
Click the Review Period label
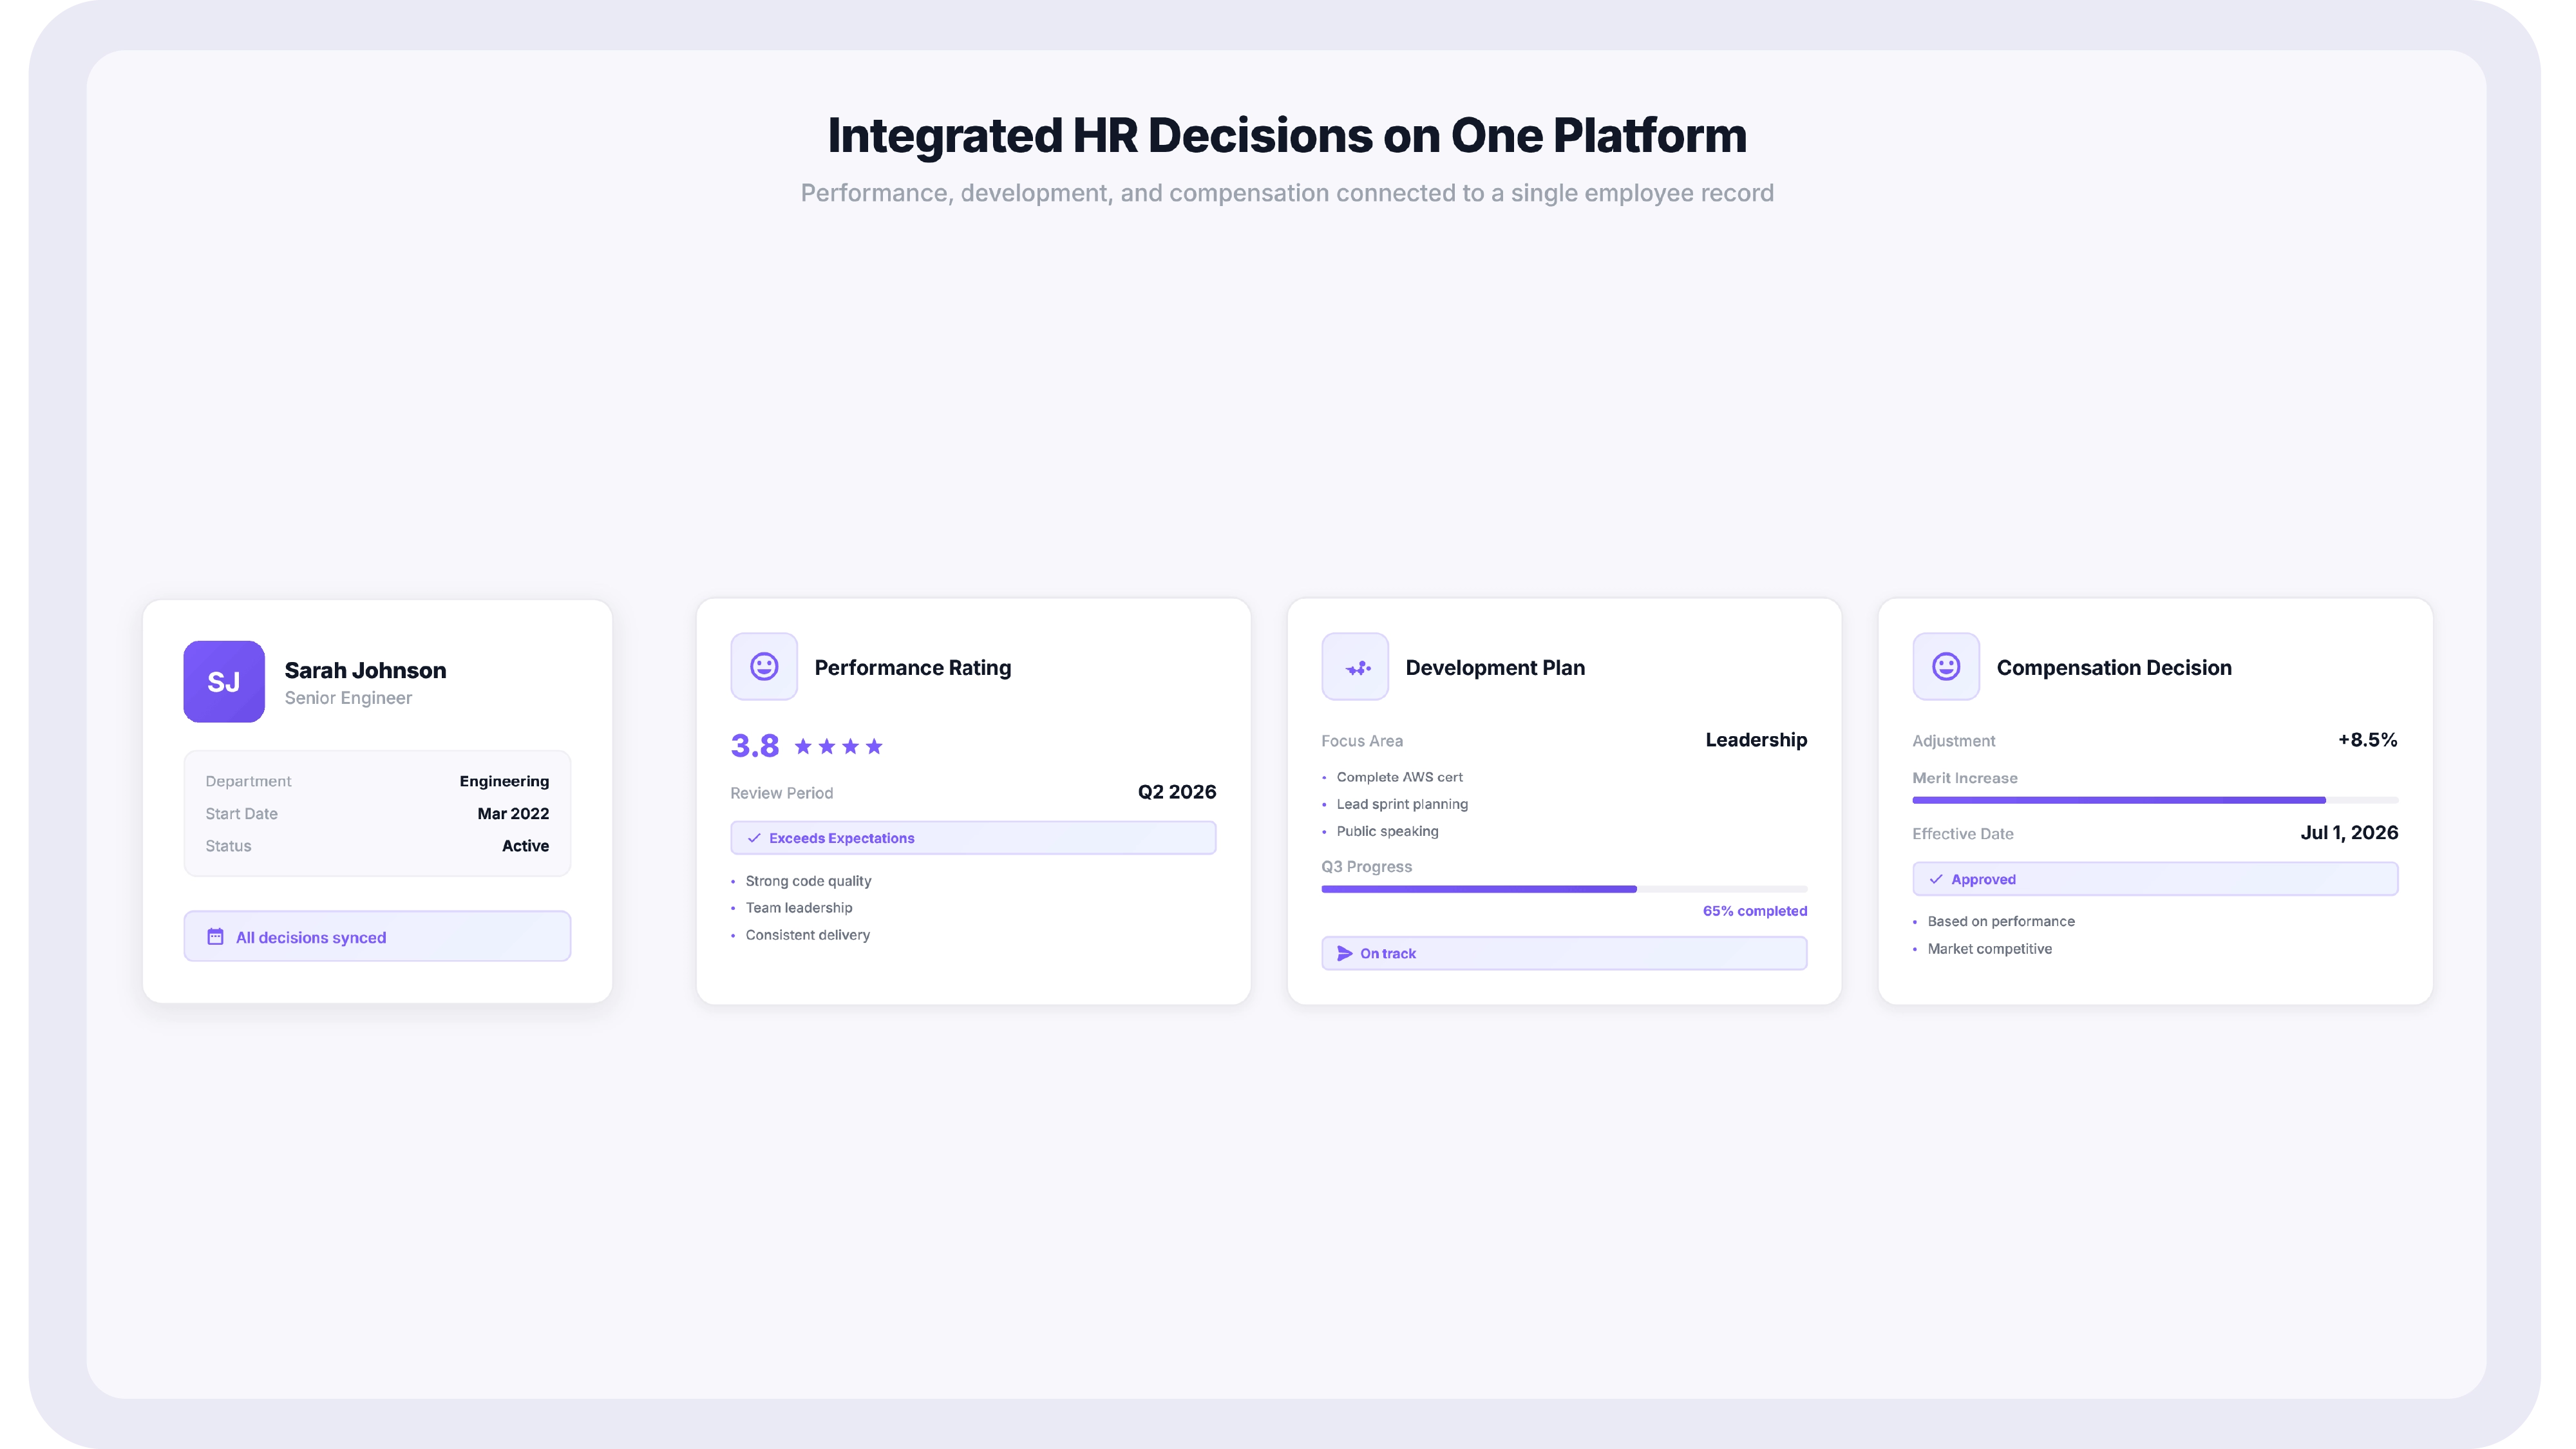click(x=781, y=793)
